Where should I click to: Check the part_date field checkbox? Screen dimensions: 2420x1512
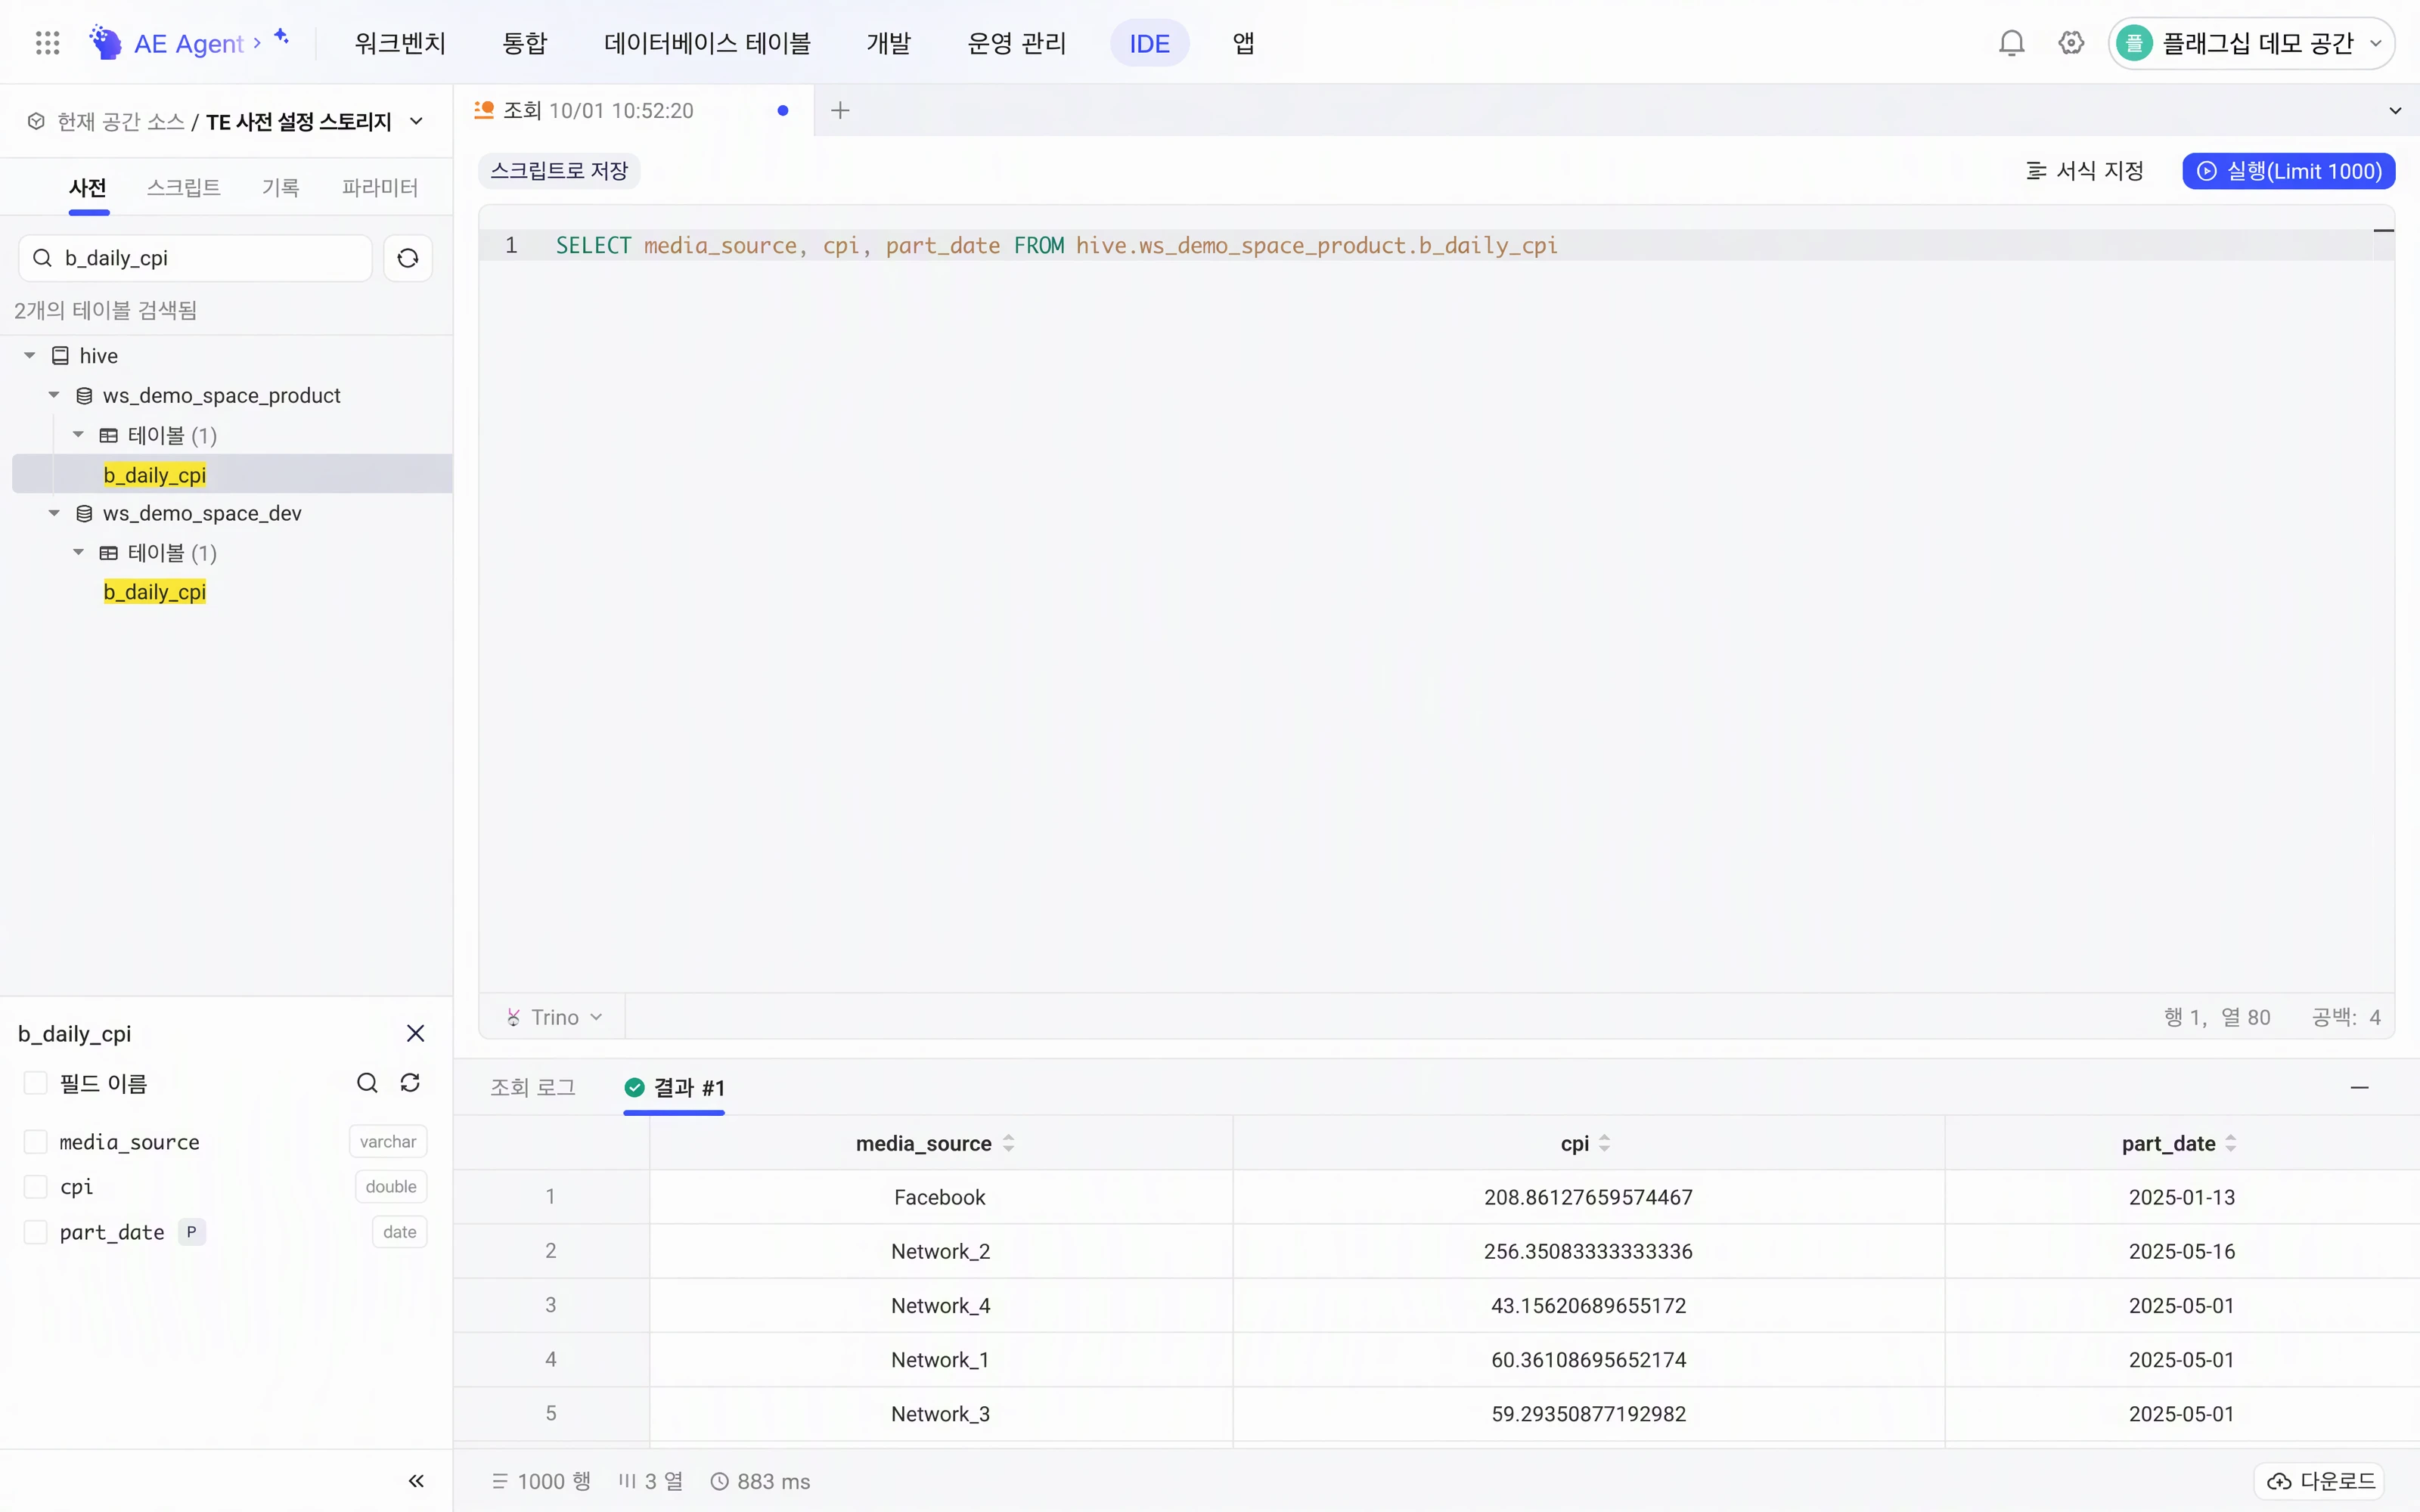[x=36, y=1232]
